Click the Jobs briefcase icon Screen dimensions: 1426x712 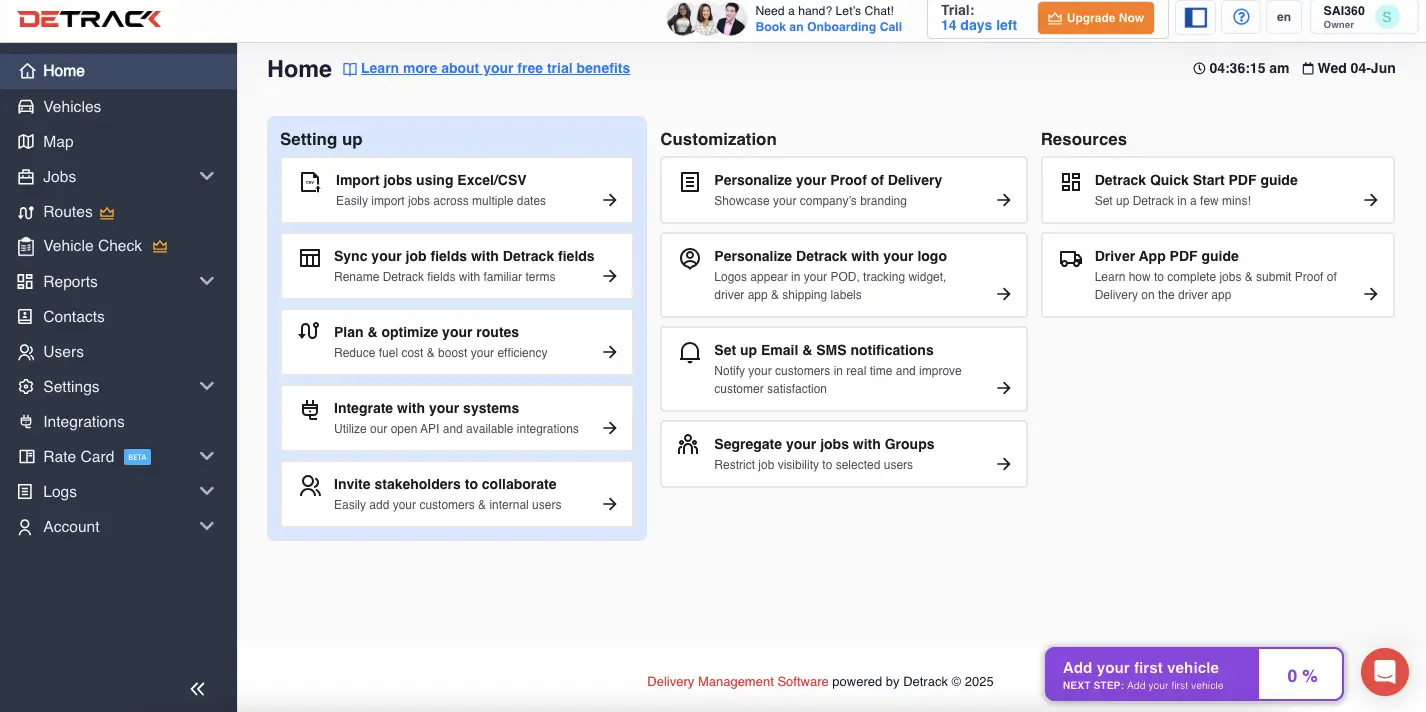26,177
